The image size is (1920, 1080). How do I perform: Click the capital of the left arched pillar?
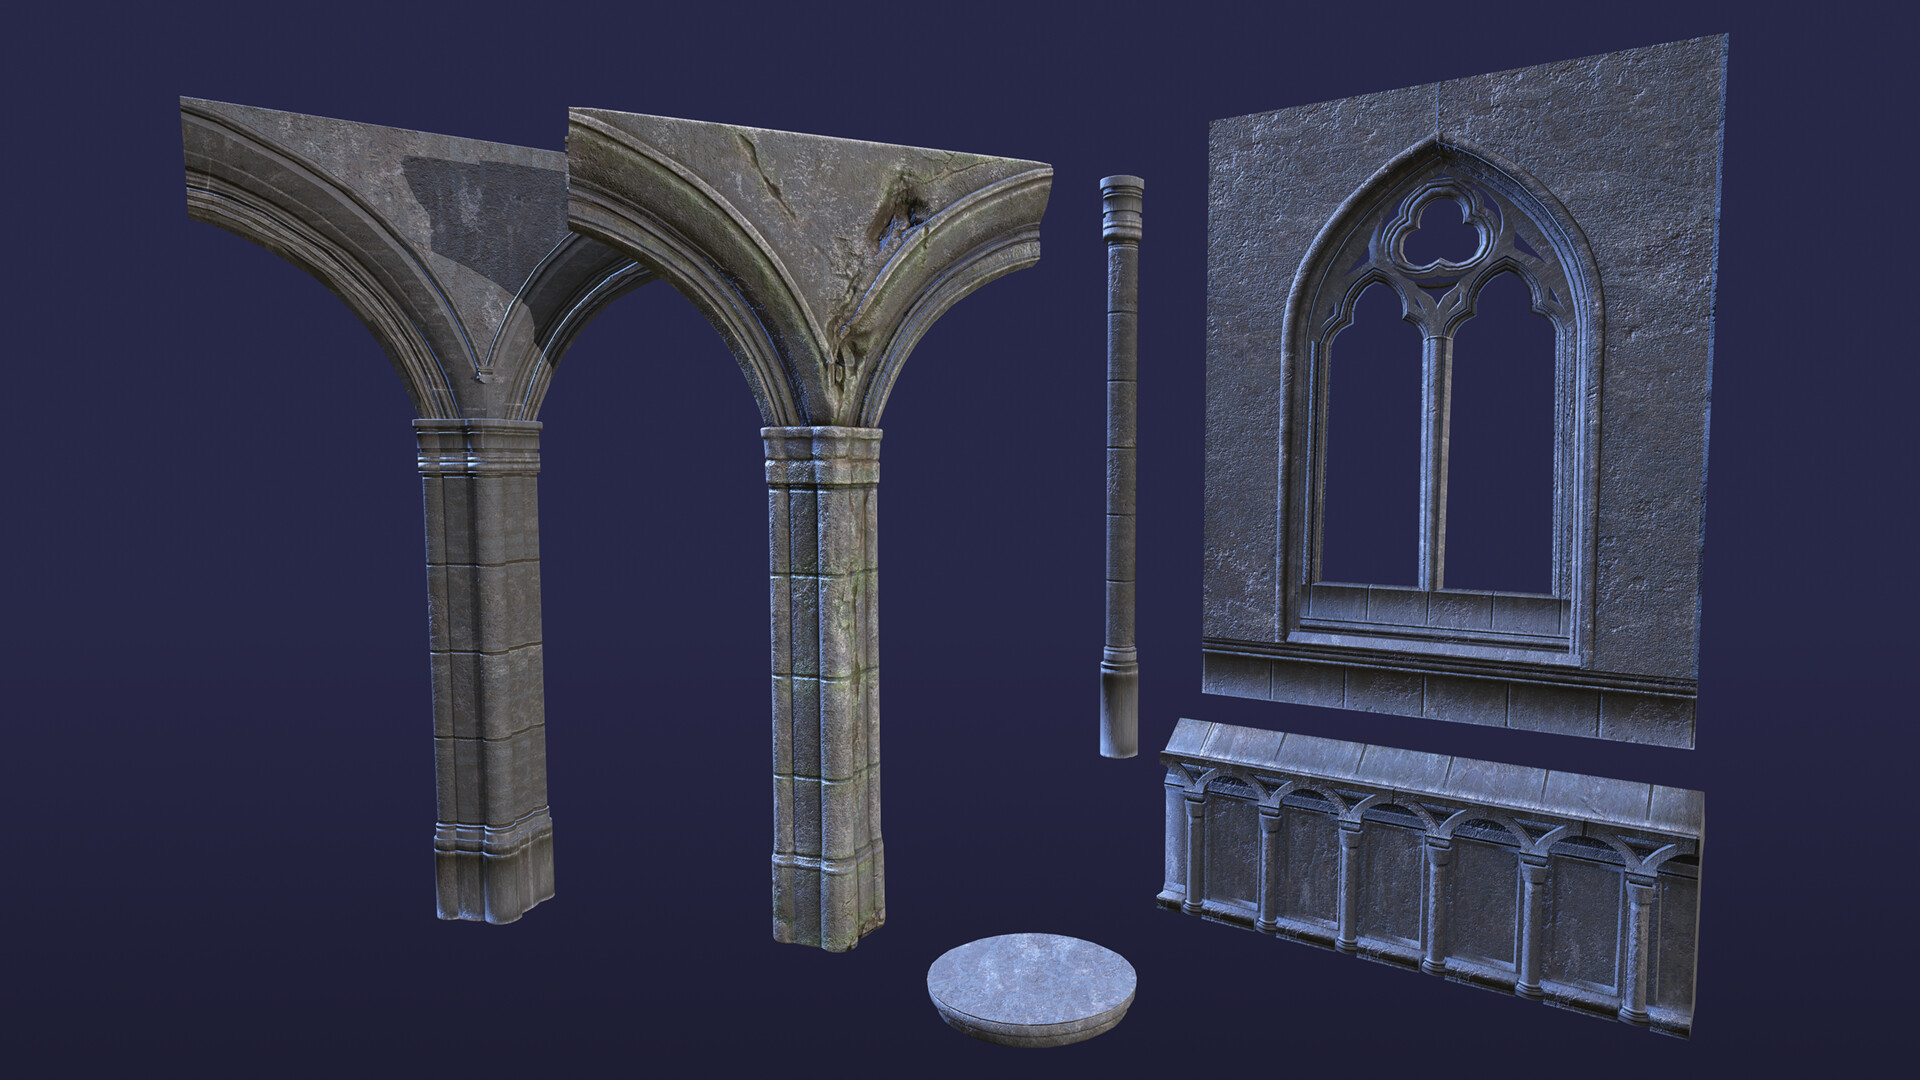tap(476, 448)
